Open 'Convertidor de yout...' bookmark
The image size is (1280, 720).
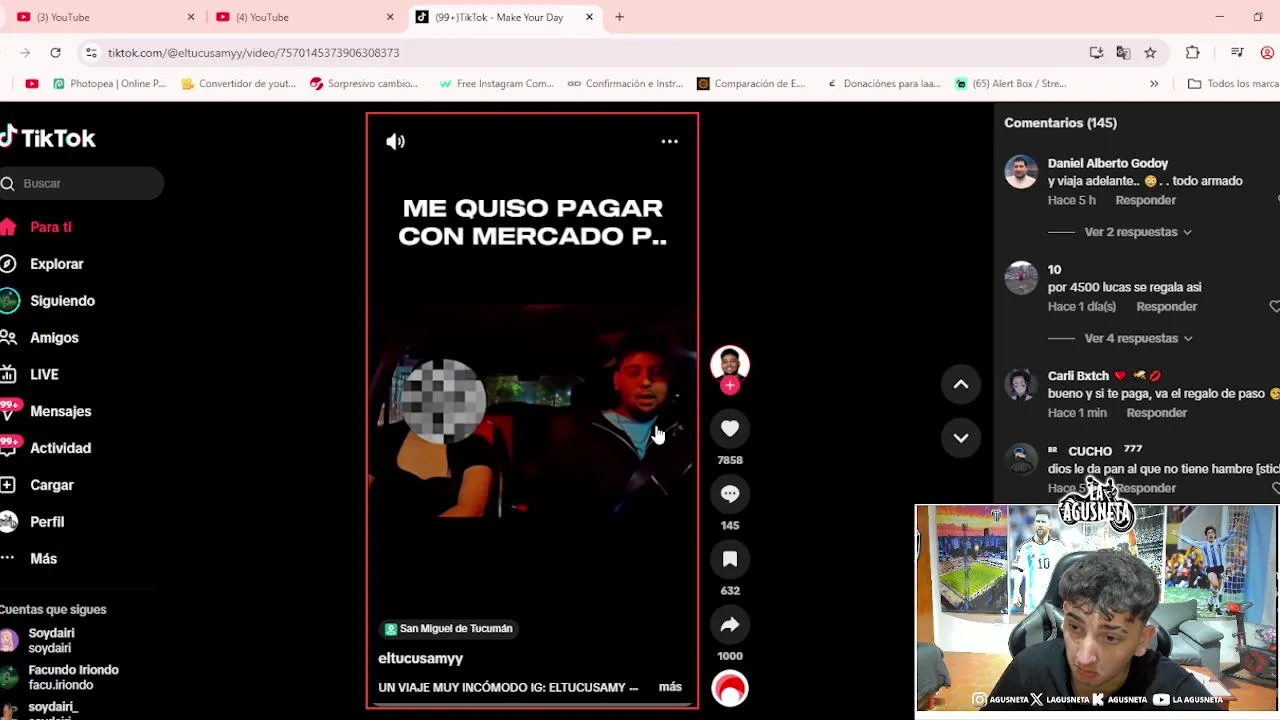pos(238,84)
